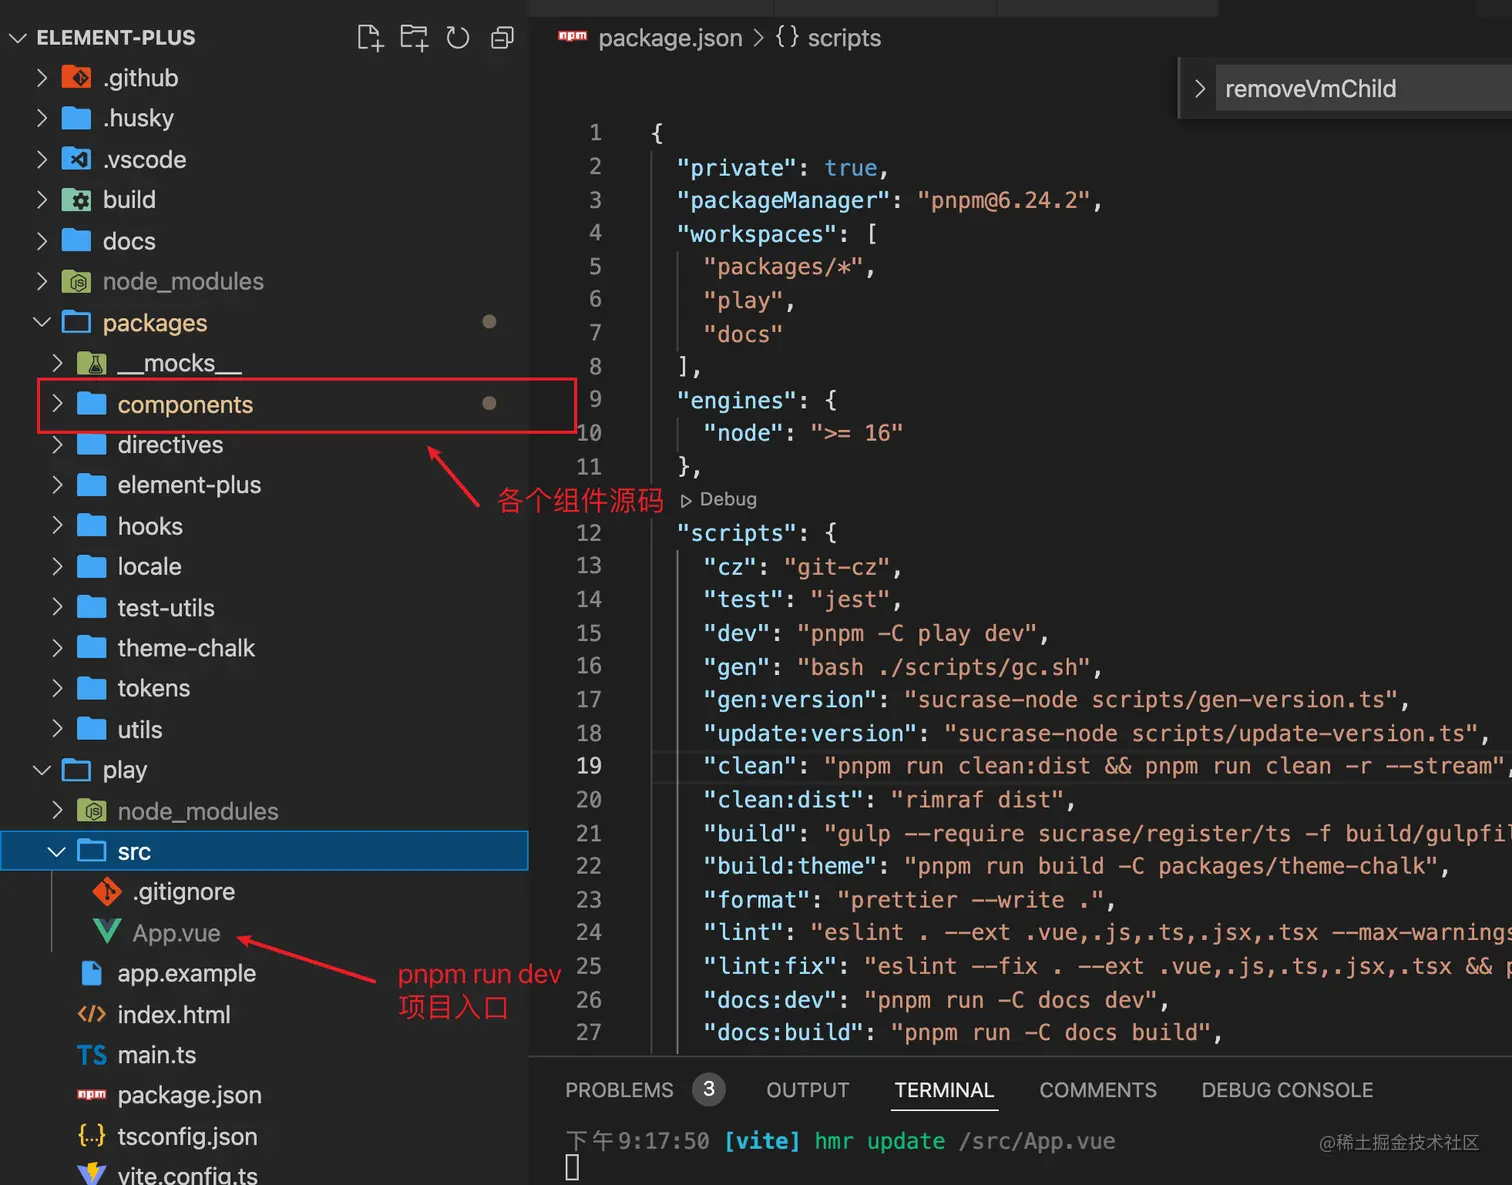Screen dimensions: 1512x1185
Task: Click the New File icon in explorer header
Action: point(370,38)
